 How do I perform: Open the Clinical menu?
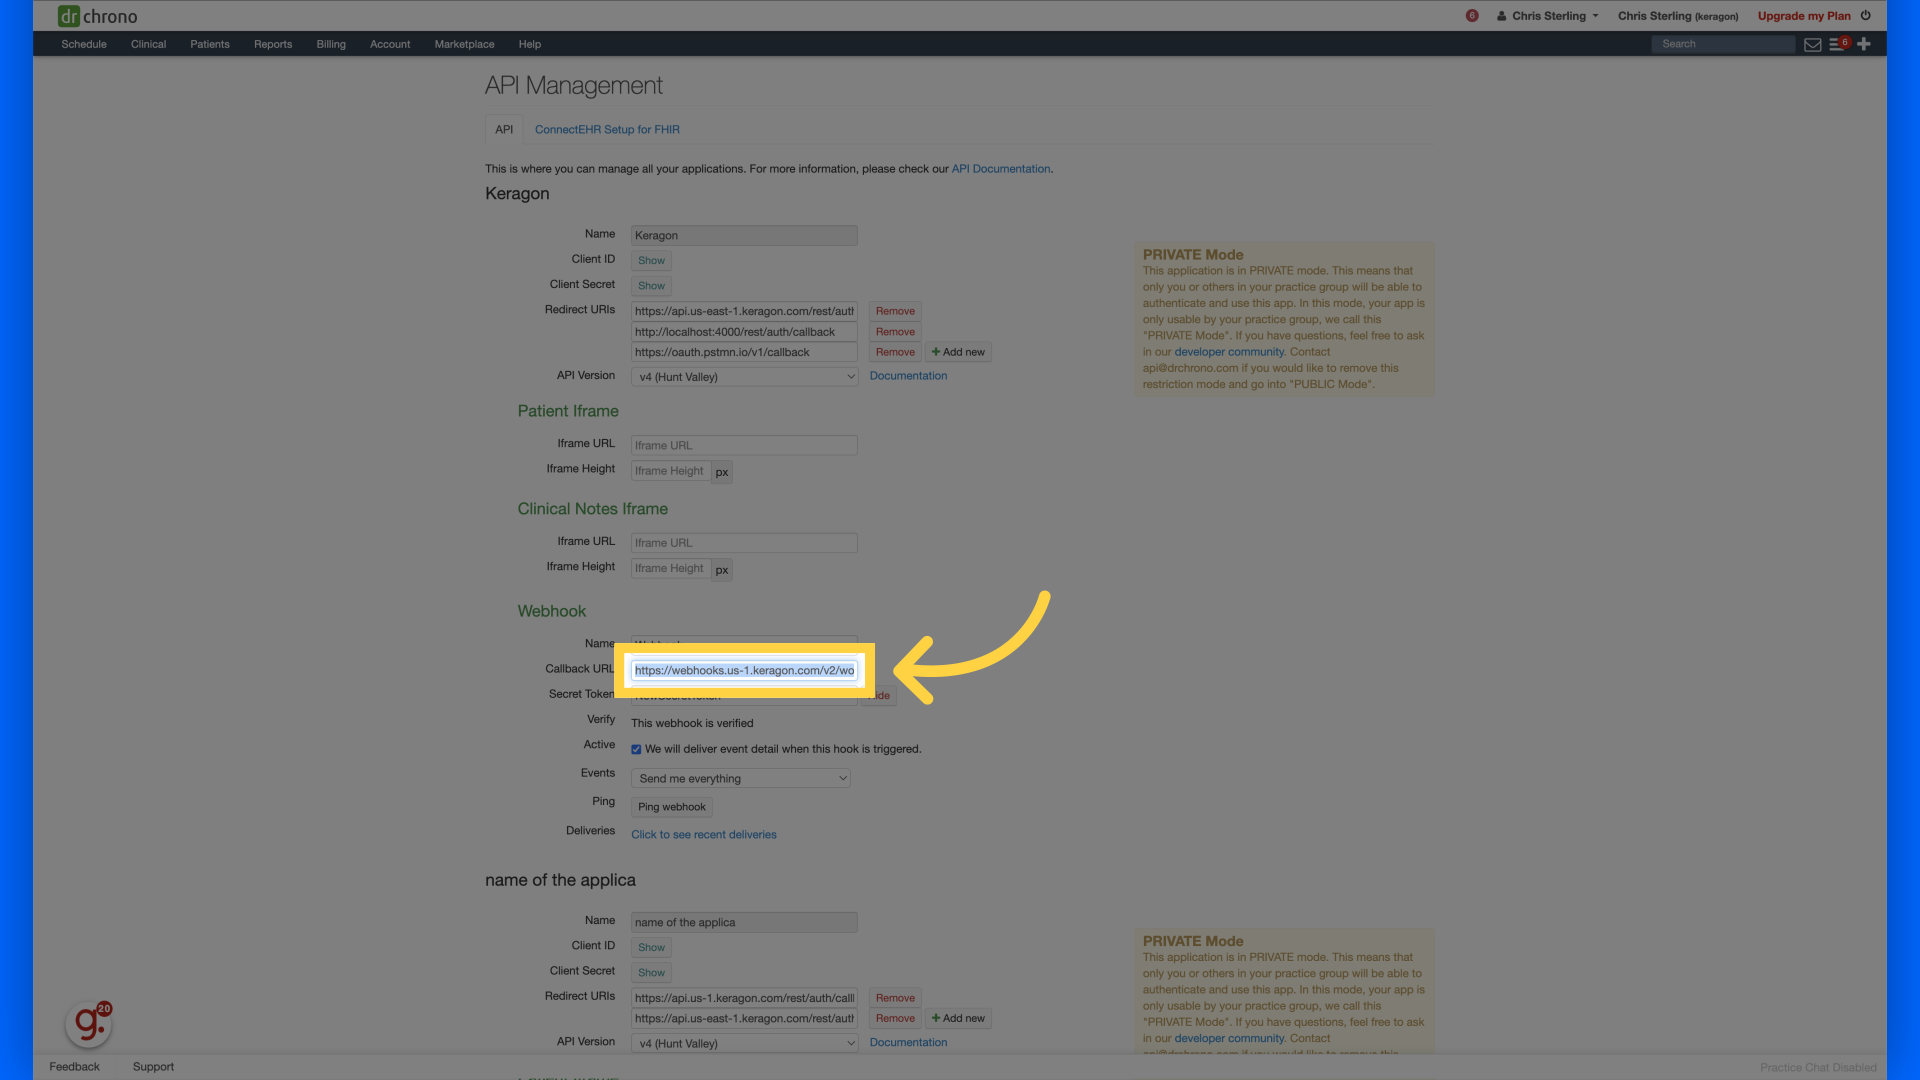[x=148, y=44]
